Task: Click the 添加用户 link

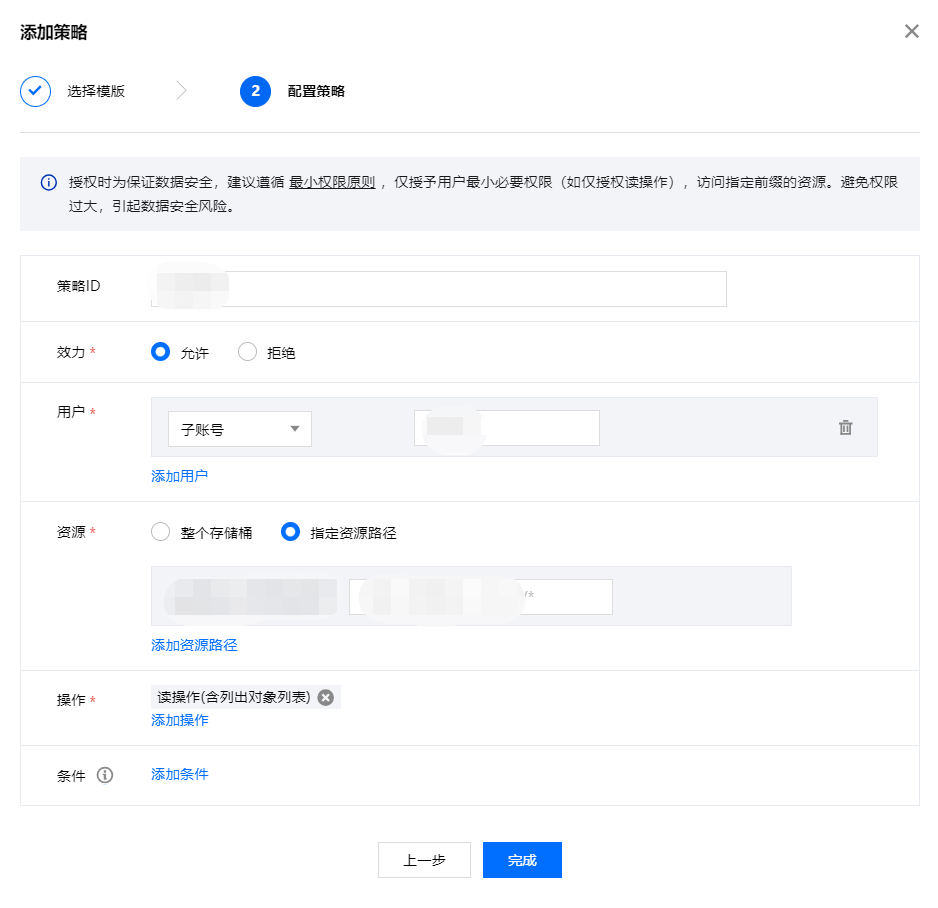Action: point(179,476)
